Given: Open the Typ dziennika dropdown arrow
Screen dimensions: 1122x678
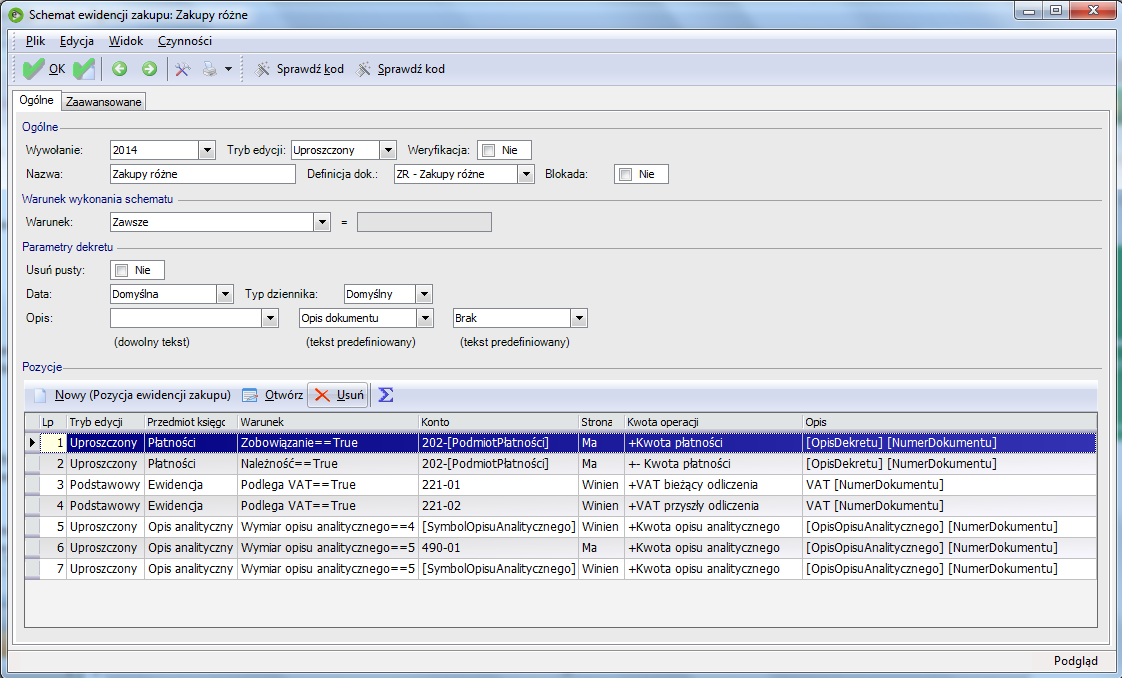Looking at the screenshot, I should (x=424, y=294).
